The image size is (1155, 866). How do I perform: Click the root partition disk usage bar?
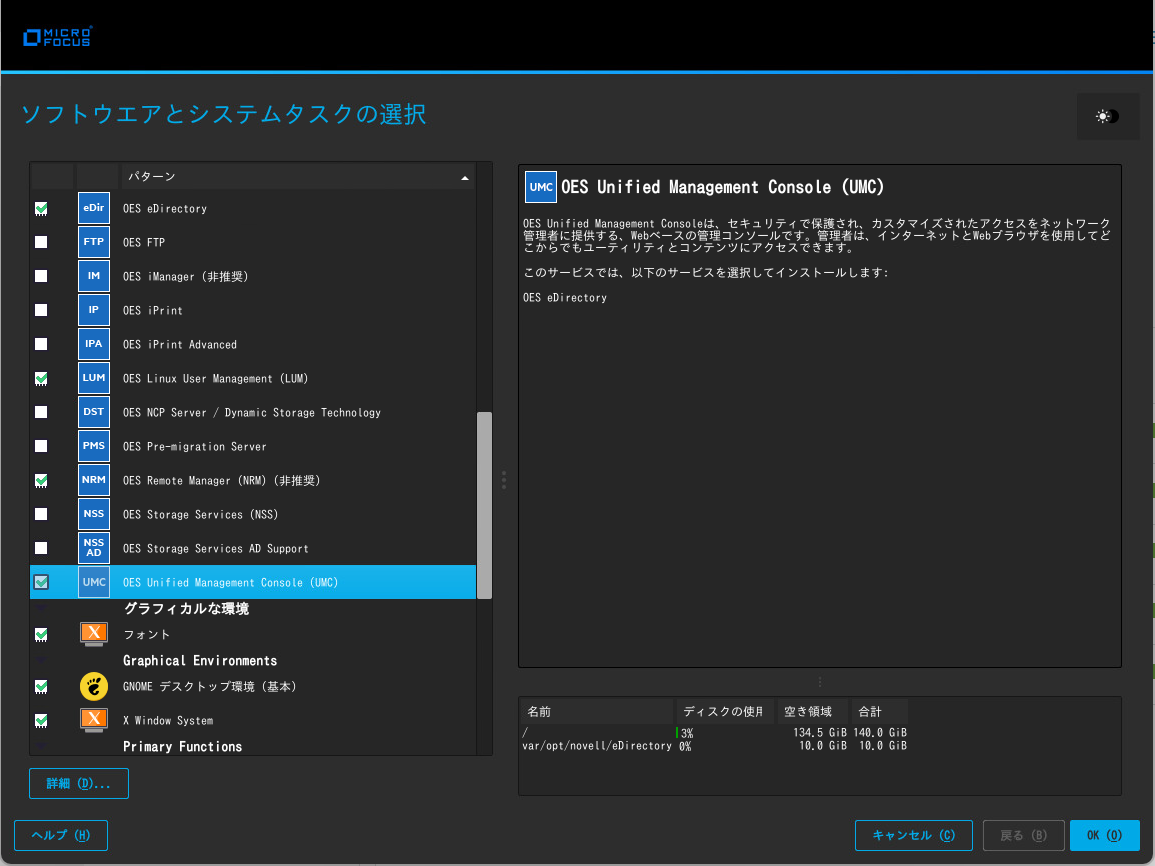(x=692, y=732)
